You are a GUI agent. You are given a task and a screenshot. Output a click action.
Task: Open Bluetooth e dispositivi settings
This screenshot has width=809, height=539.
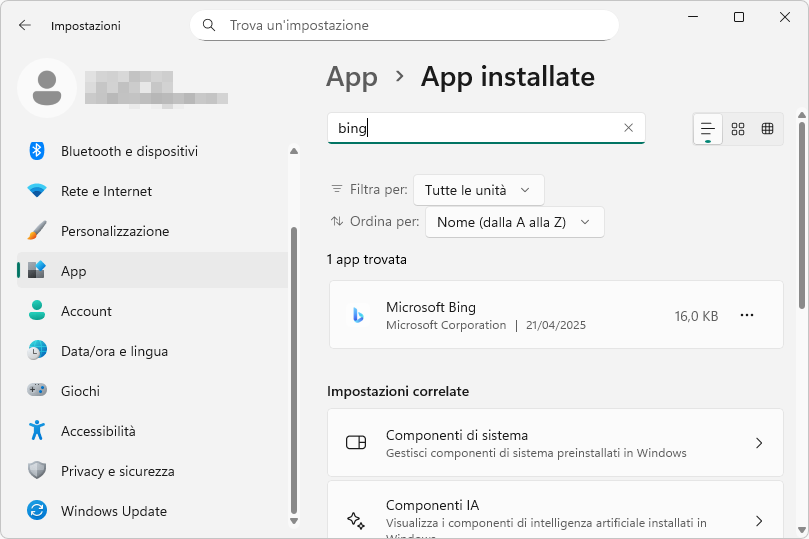(x=153, y=151)
